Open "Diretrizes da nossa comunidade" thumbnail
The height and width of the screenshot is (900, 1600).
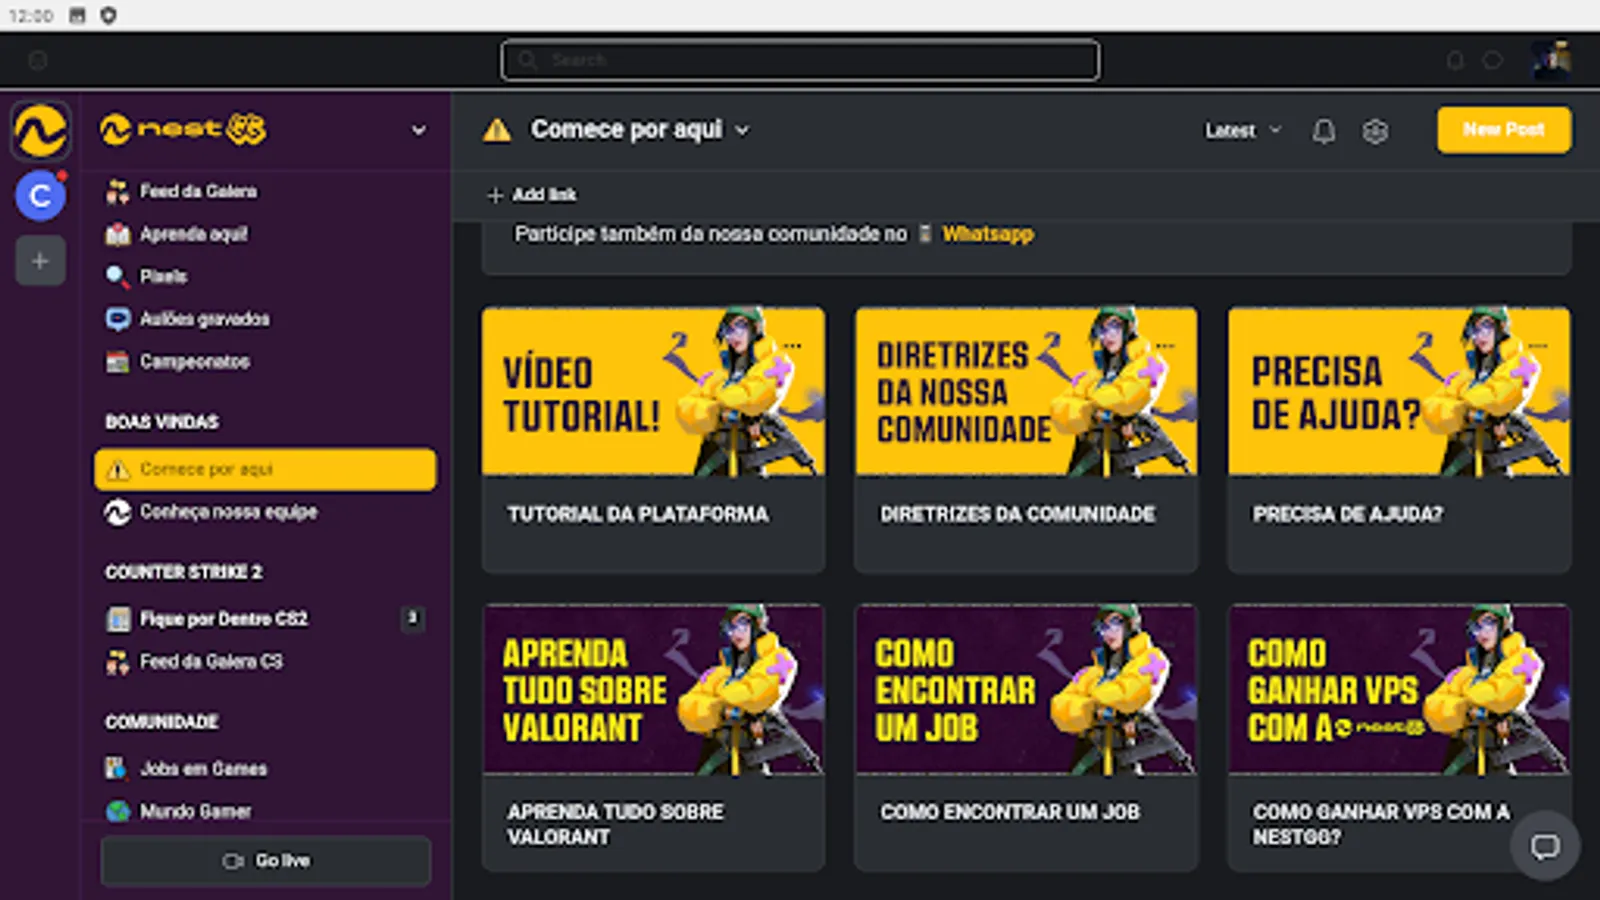pos(1026,391)
